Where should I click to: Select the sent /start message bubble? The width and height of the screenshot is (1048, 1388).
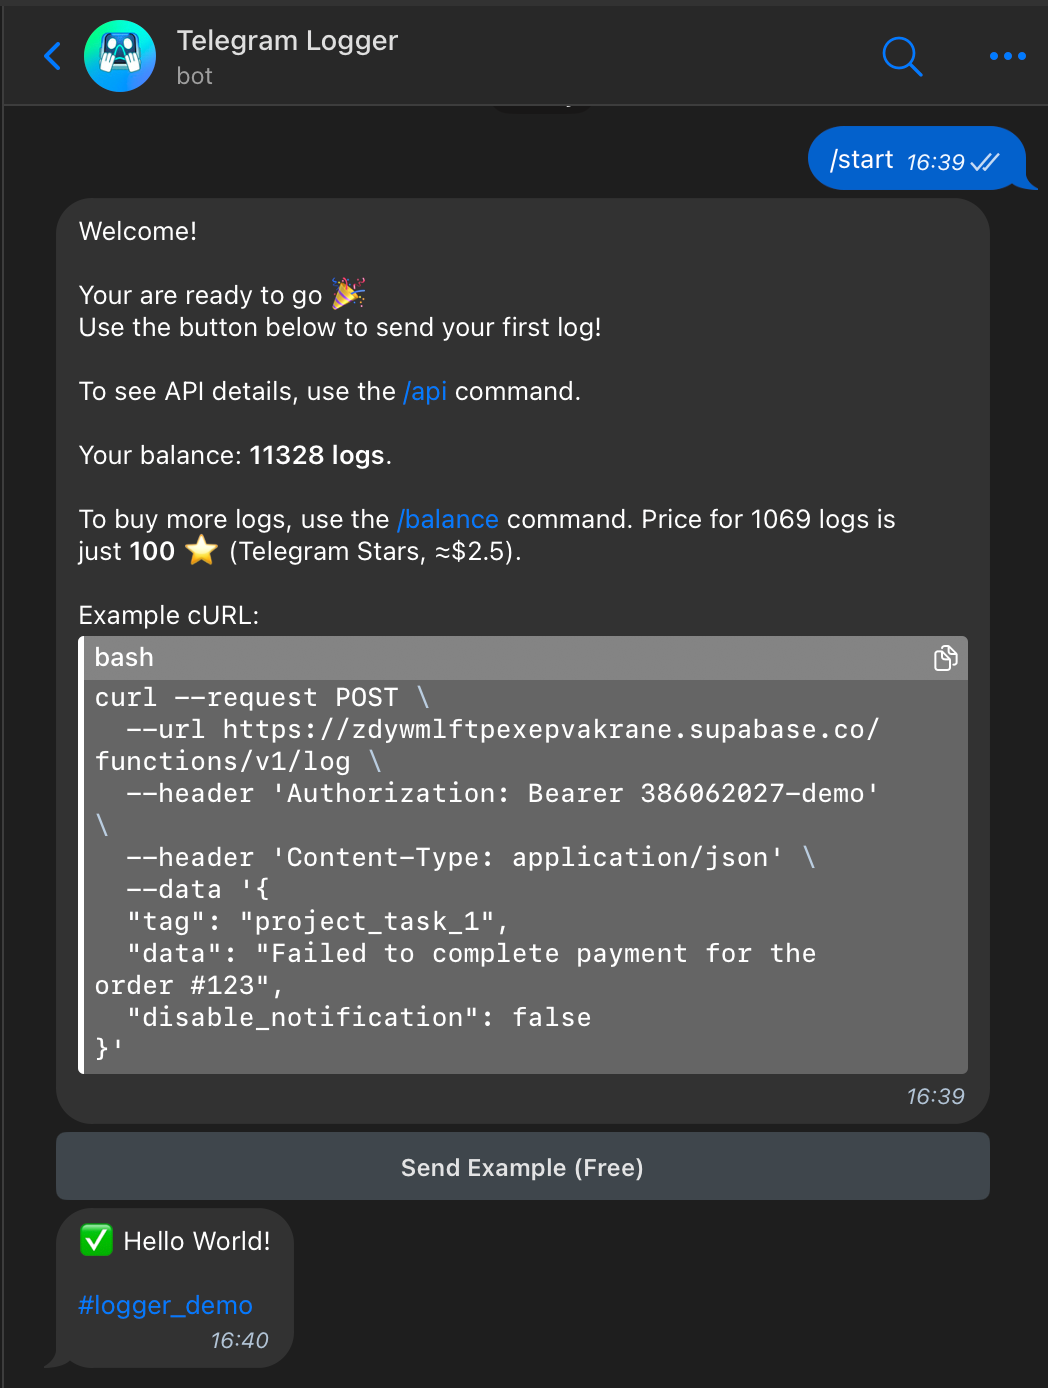(916, 158)
